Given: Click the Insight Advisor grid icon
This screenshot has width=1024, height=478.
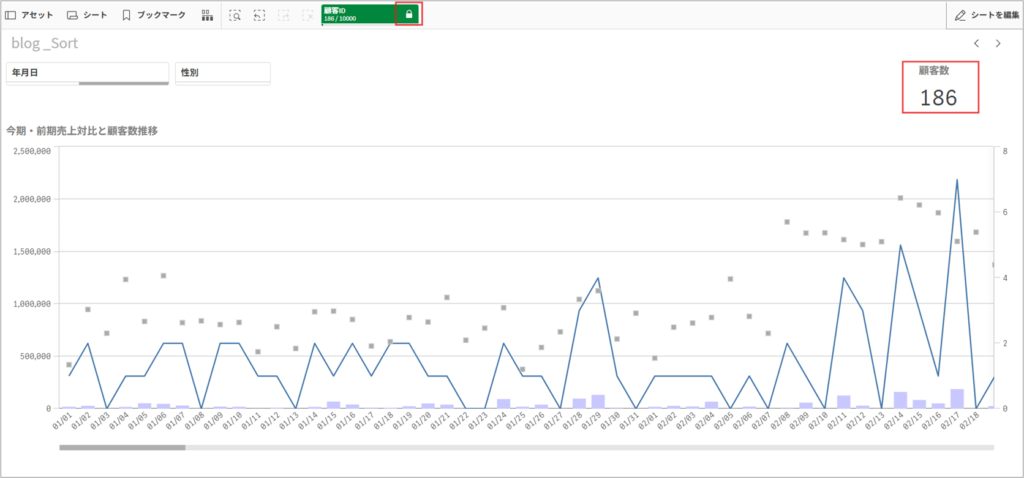Looking at the screenshot, I should coord(207,15).
